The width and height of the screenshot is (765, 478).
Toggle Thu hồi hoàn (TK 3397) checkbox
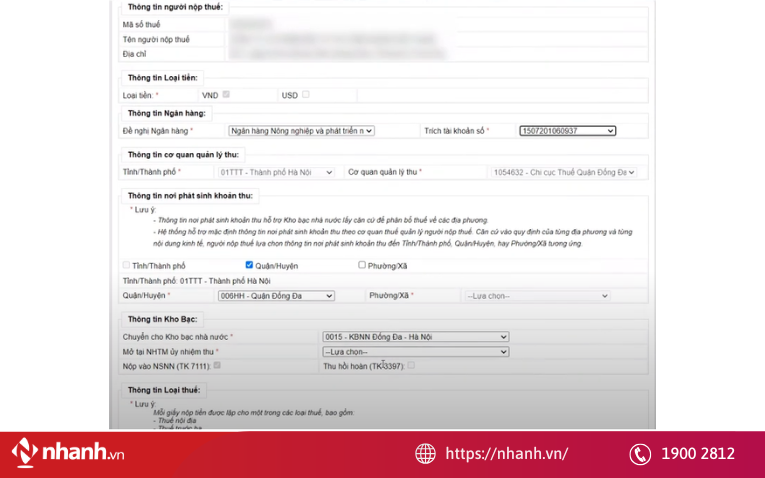(x=411, y=366)
